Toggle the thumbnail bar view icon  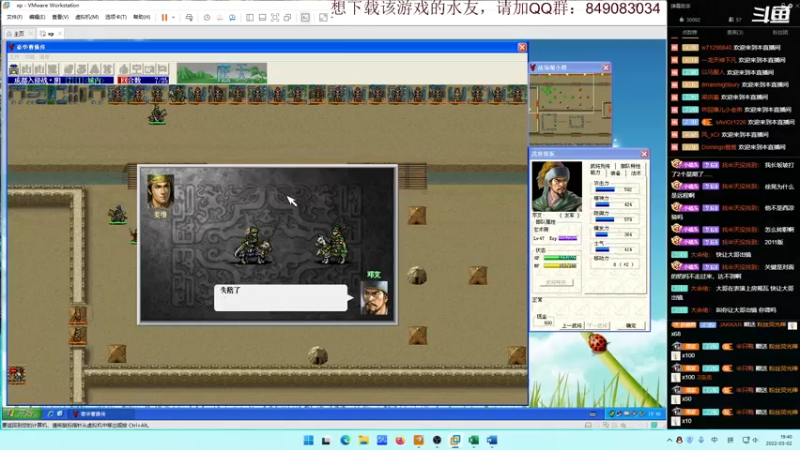pos(262,17)
